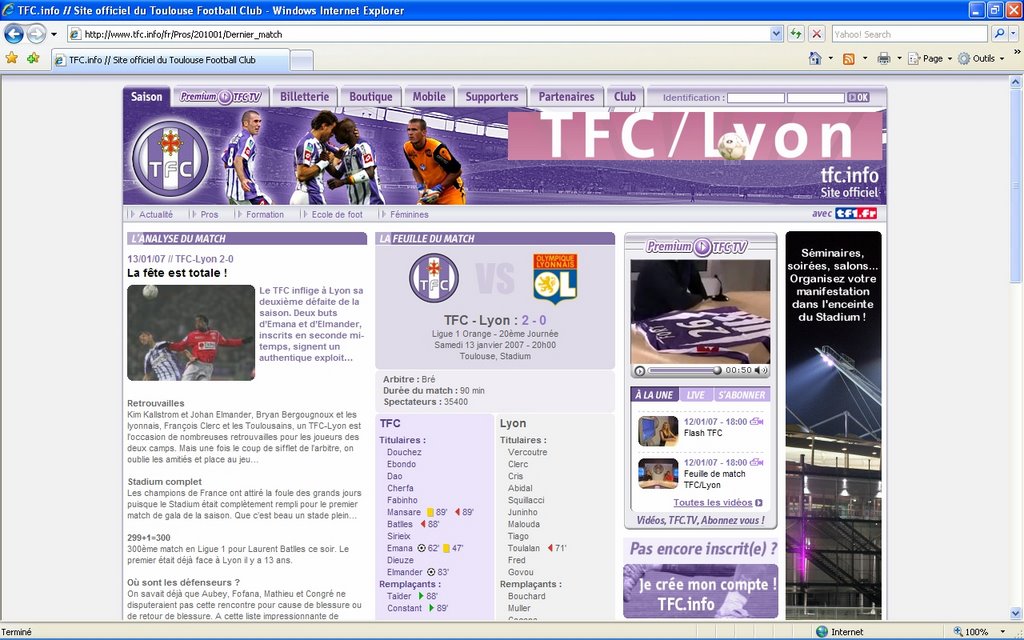
Task: Select the À LA UNE video tab
Action: coord(654,395)
